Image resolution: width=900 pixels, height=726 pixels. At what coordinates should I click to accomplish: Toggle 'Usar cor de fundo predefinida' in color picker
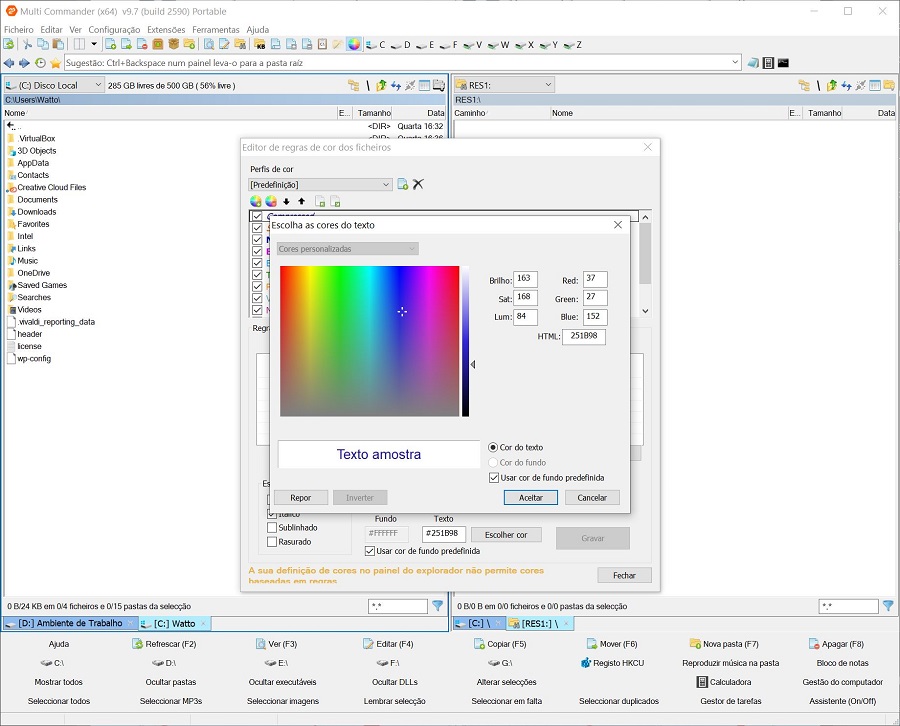point(494,477)
